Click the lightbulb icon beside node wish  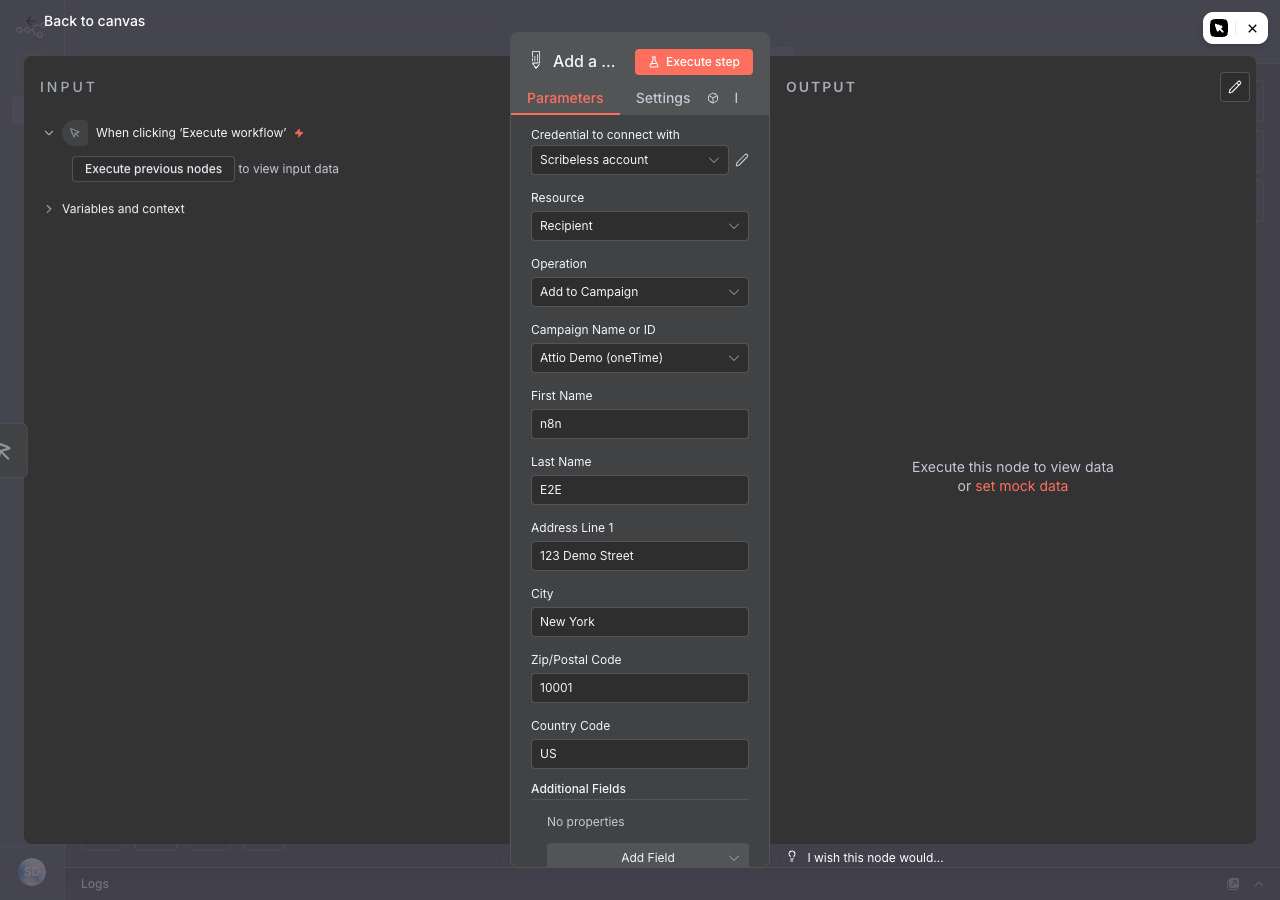792,857
